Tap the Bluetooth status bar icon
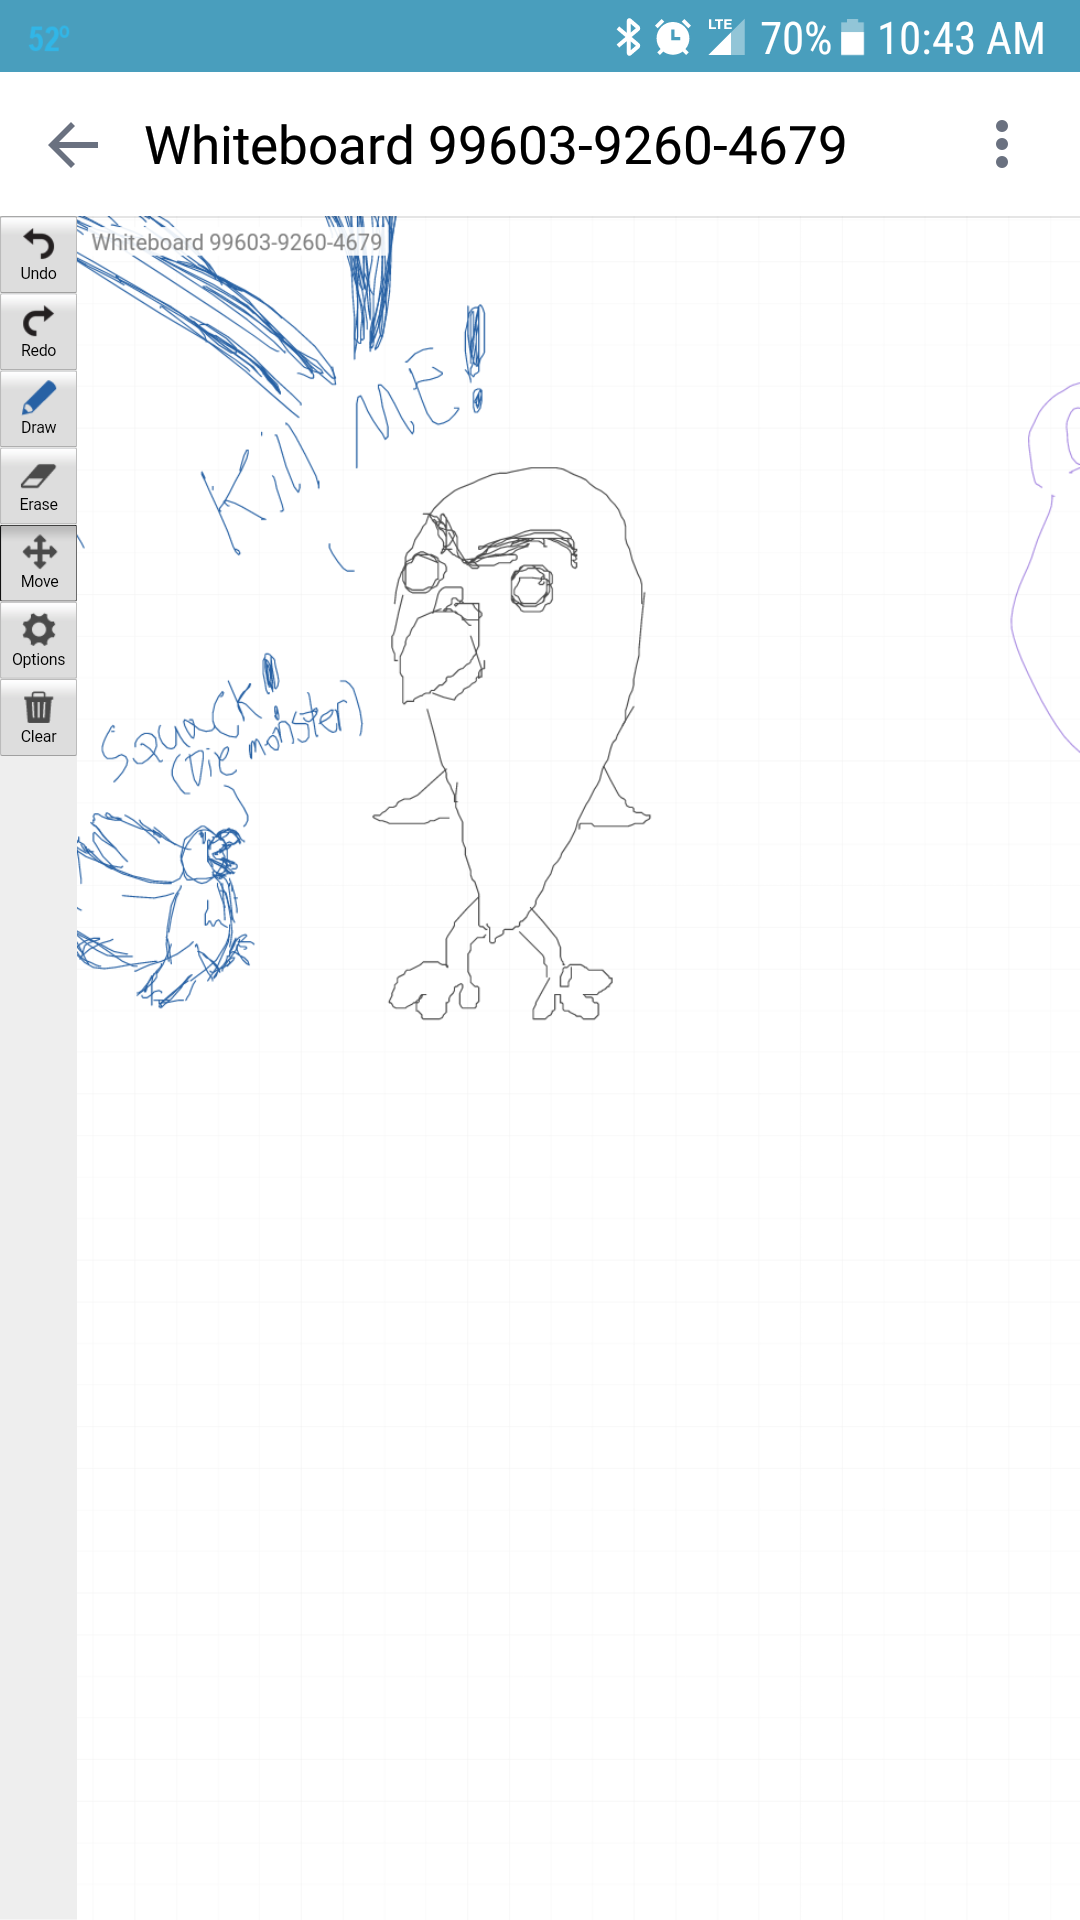Screen dimensions: 1080x1920 pyautogui.click(x=628, y=38)
